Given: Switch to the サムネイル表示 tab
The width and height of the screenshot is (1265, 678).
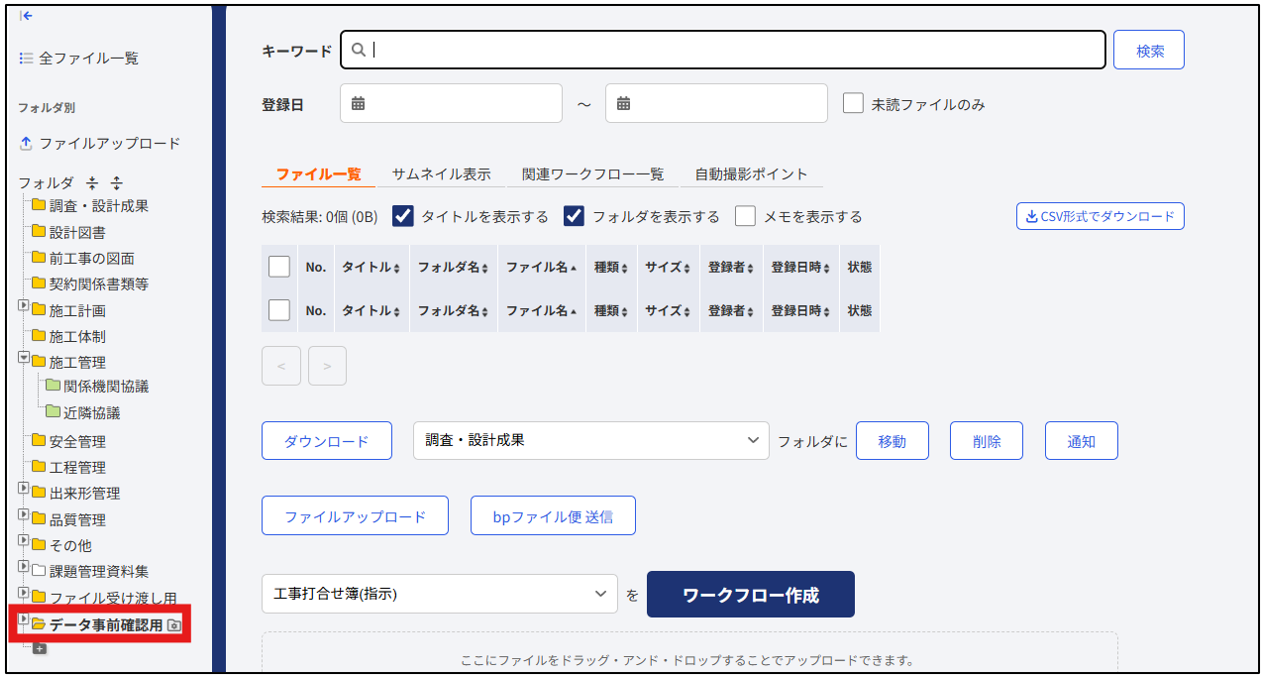Looking at the screenshot, I should 441,174.
